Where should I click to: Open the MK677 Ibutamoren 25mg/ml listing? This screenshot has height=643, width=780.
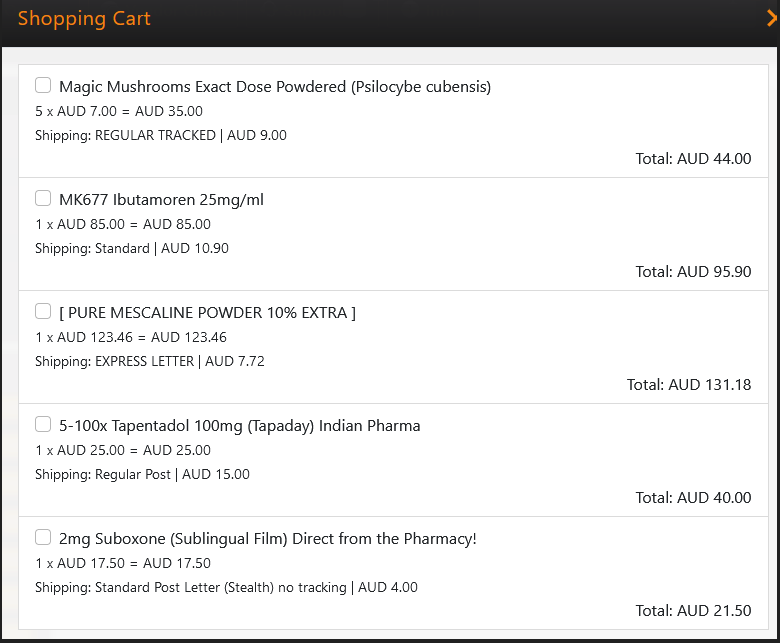tap(161, 200)
